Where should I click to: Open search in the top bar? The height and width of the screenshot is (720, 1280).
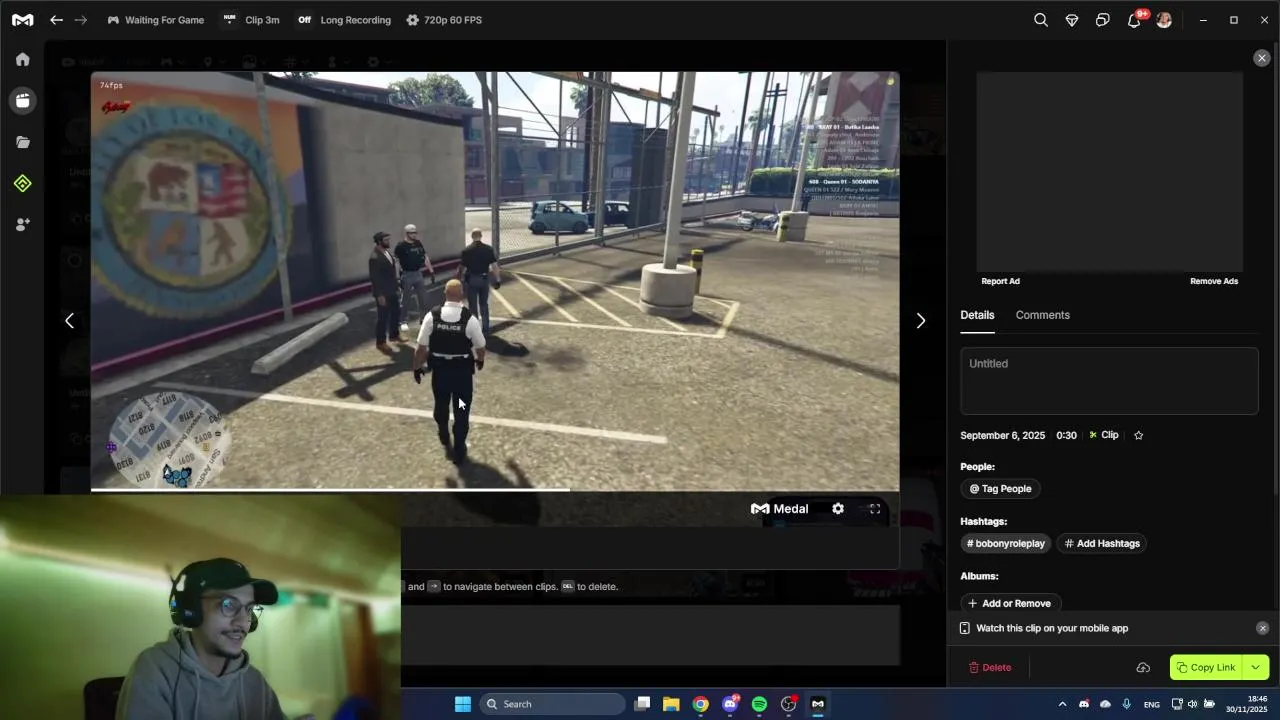(x=1041, y=20)
